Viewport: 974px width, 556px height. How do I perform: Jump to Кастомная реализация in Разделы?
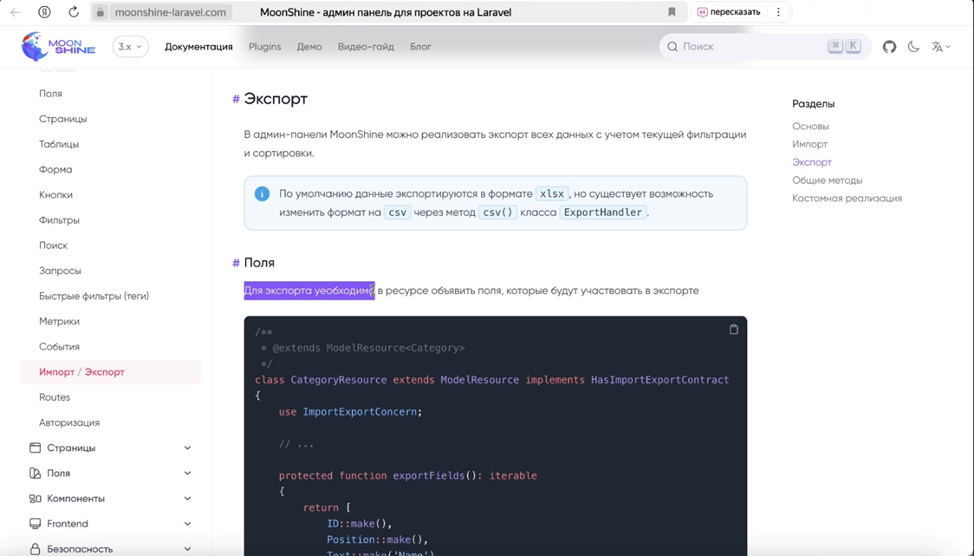(x=847, y=198)
